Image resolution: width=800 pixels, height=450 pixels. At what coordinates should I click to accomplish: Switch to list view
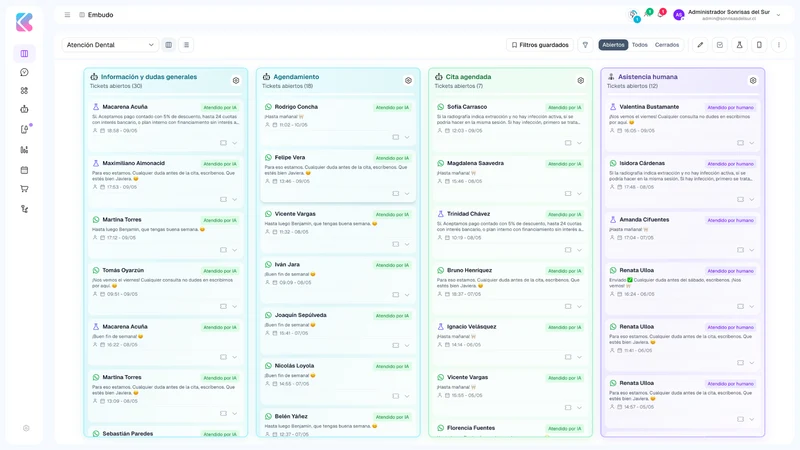tap(186, 45)
